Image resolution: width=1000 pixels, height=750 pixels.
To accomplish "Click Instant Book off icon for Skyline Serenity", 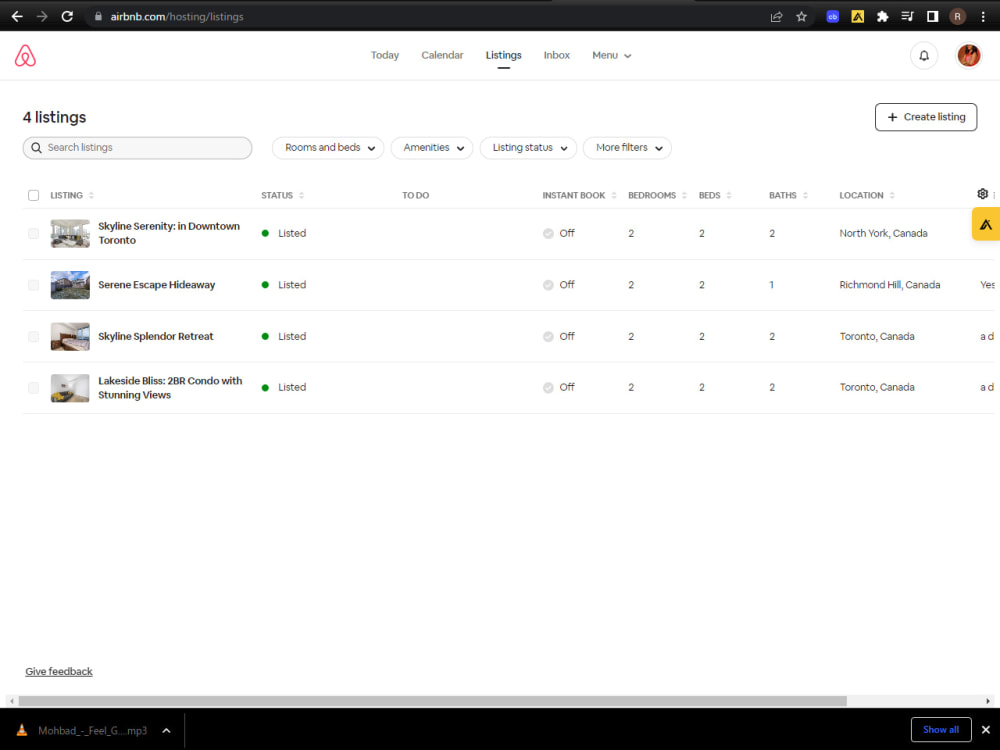I will pos(548,233).
